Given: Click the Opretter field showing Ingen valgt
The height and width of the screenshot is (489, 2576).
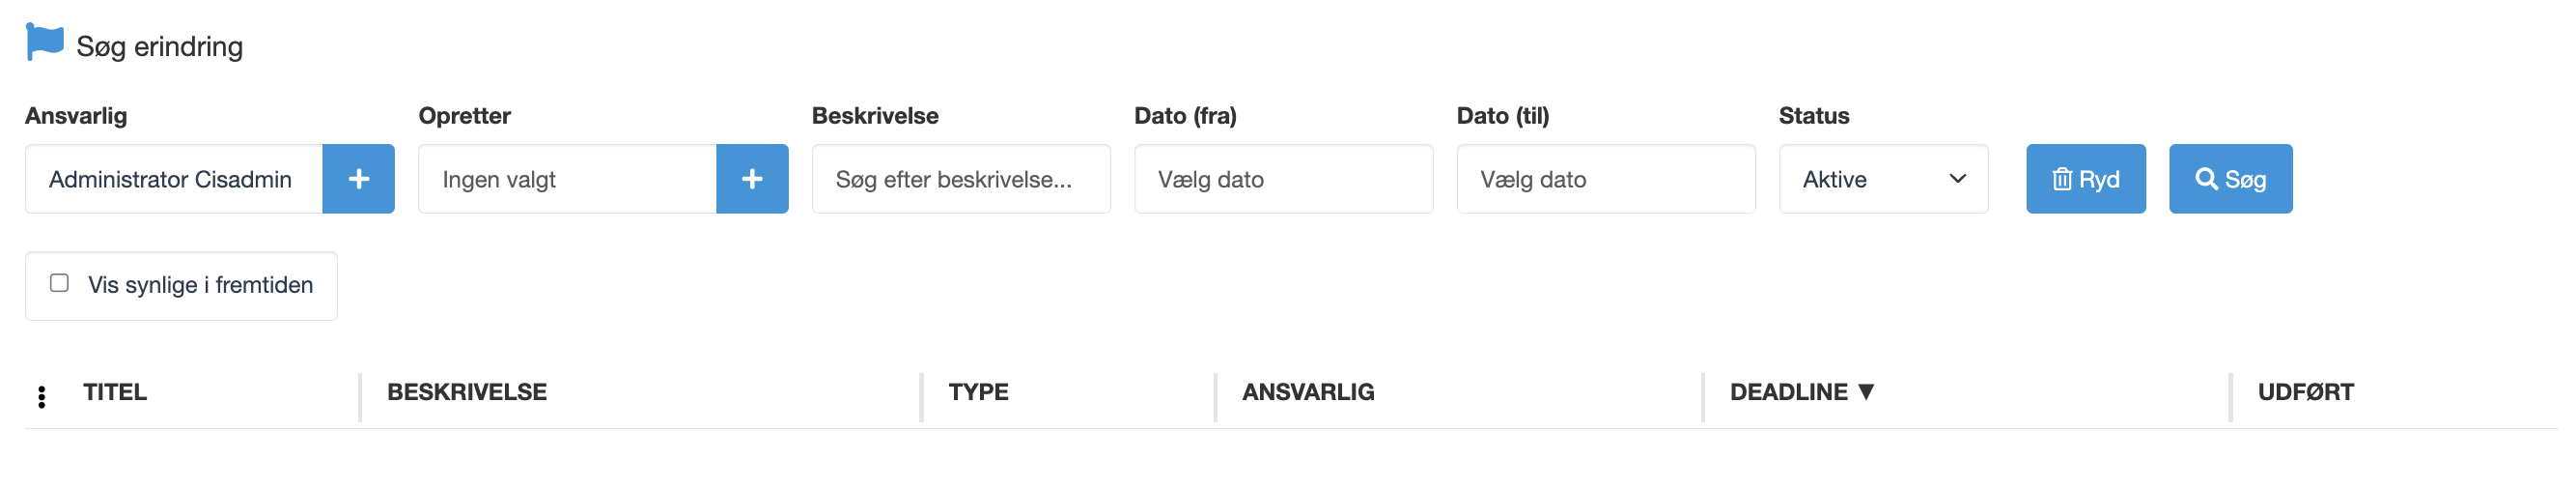Looking at the screenshot, I should point(567,179).
